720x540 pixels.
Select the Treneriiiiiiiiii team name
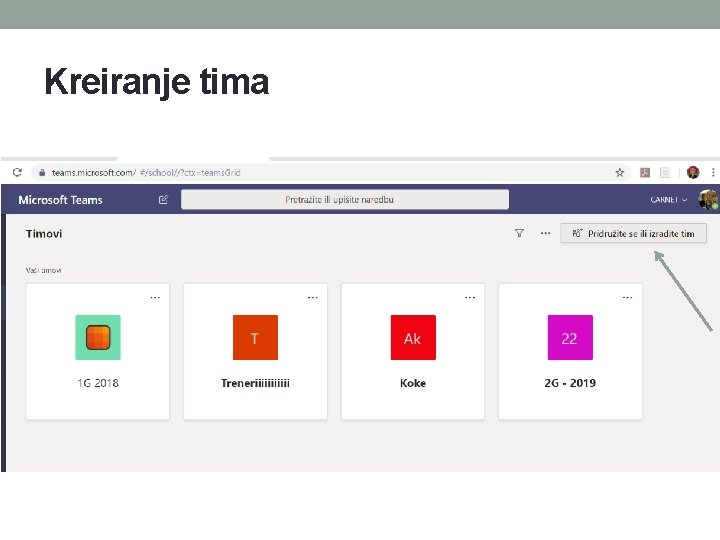tap(255, 383)
